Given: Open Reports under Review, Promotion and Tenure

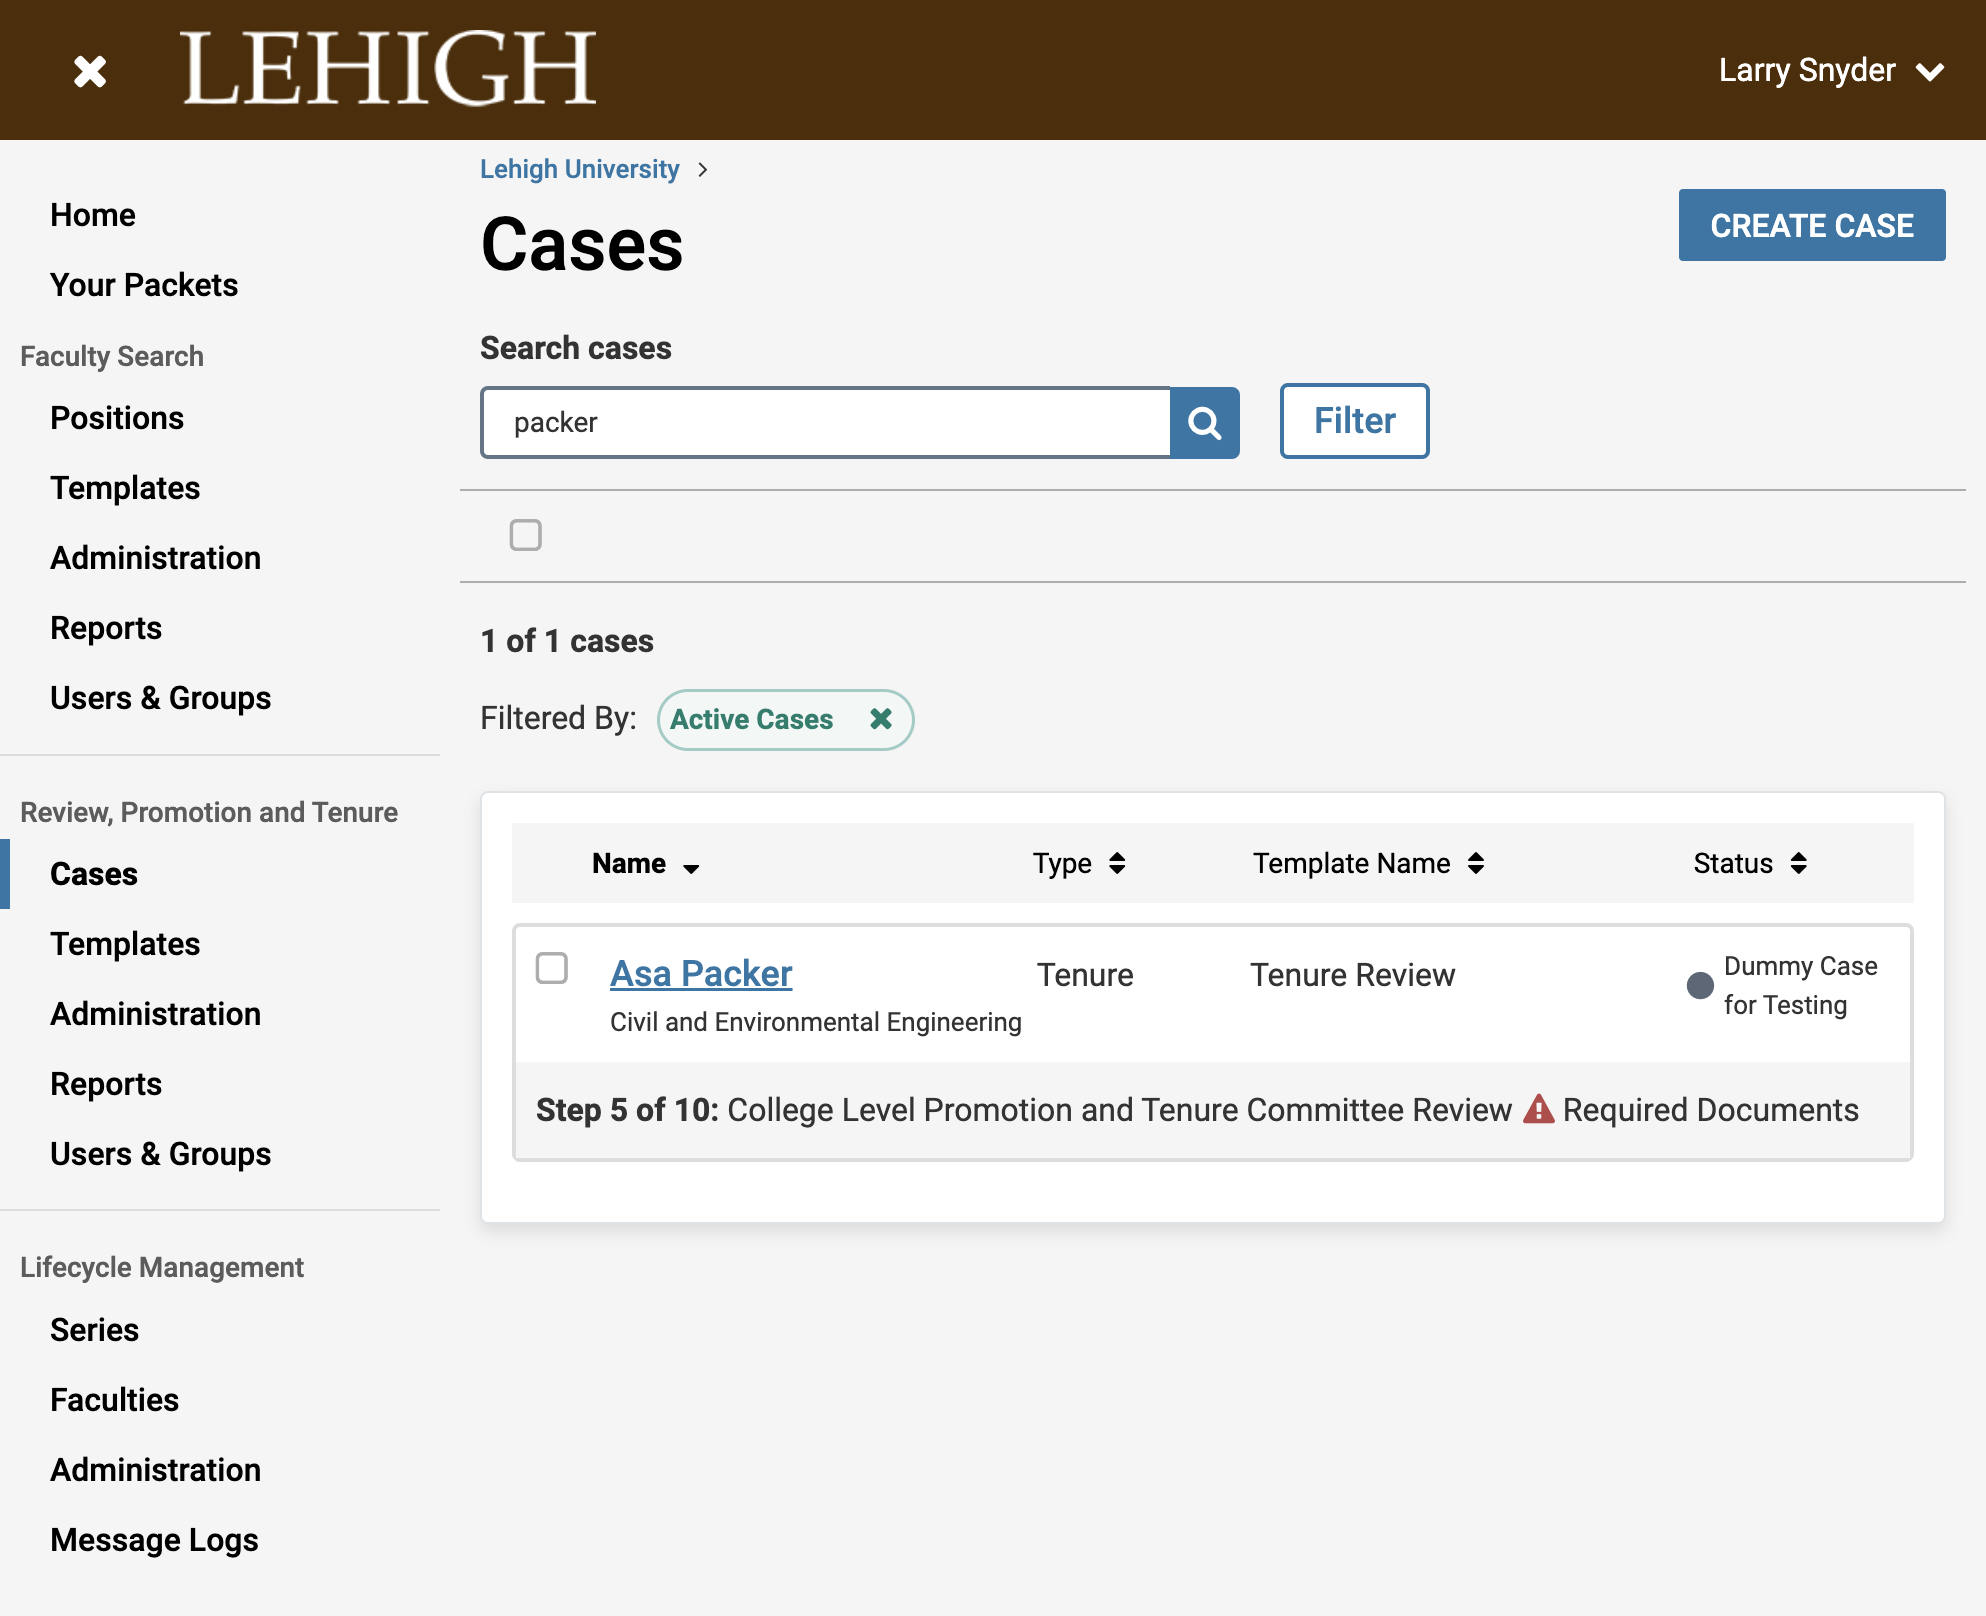Looking at the screenshot, I should 106,1084.
